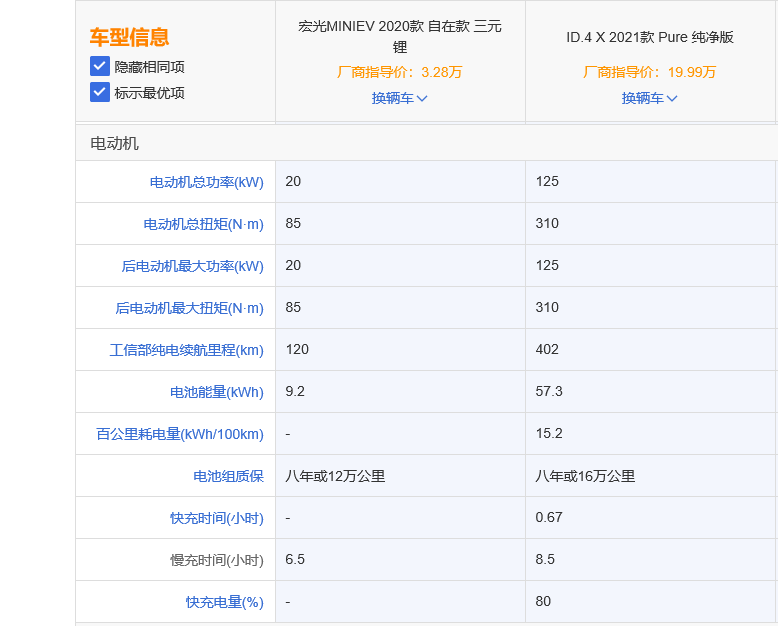778x626 pixels.
Task: Select the 6.5 slow charge time value
Action: pyautogui.click(x=295, y=560)
